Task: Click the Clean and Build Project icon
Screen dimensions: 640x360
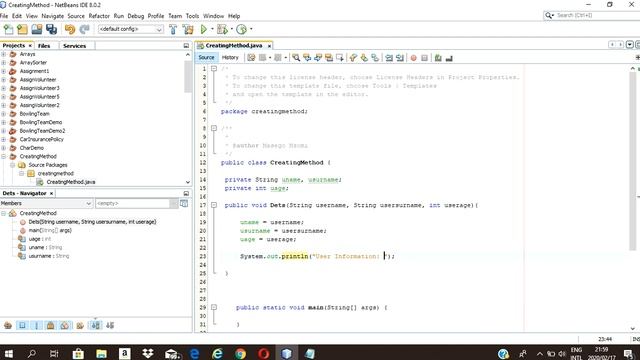Action: click(188, 29)
